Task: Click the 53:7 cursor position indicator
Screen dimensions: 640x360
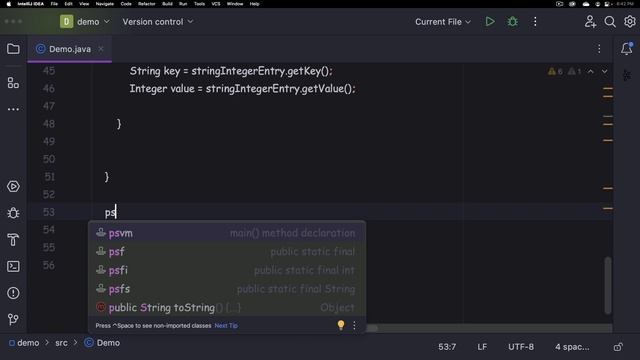Action: pos(447,347)
